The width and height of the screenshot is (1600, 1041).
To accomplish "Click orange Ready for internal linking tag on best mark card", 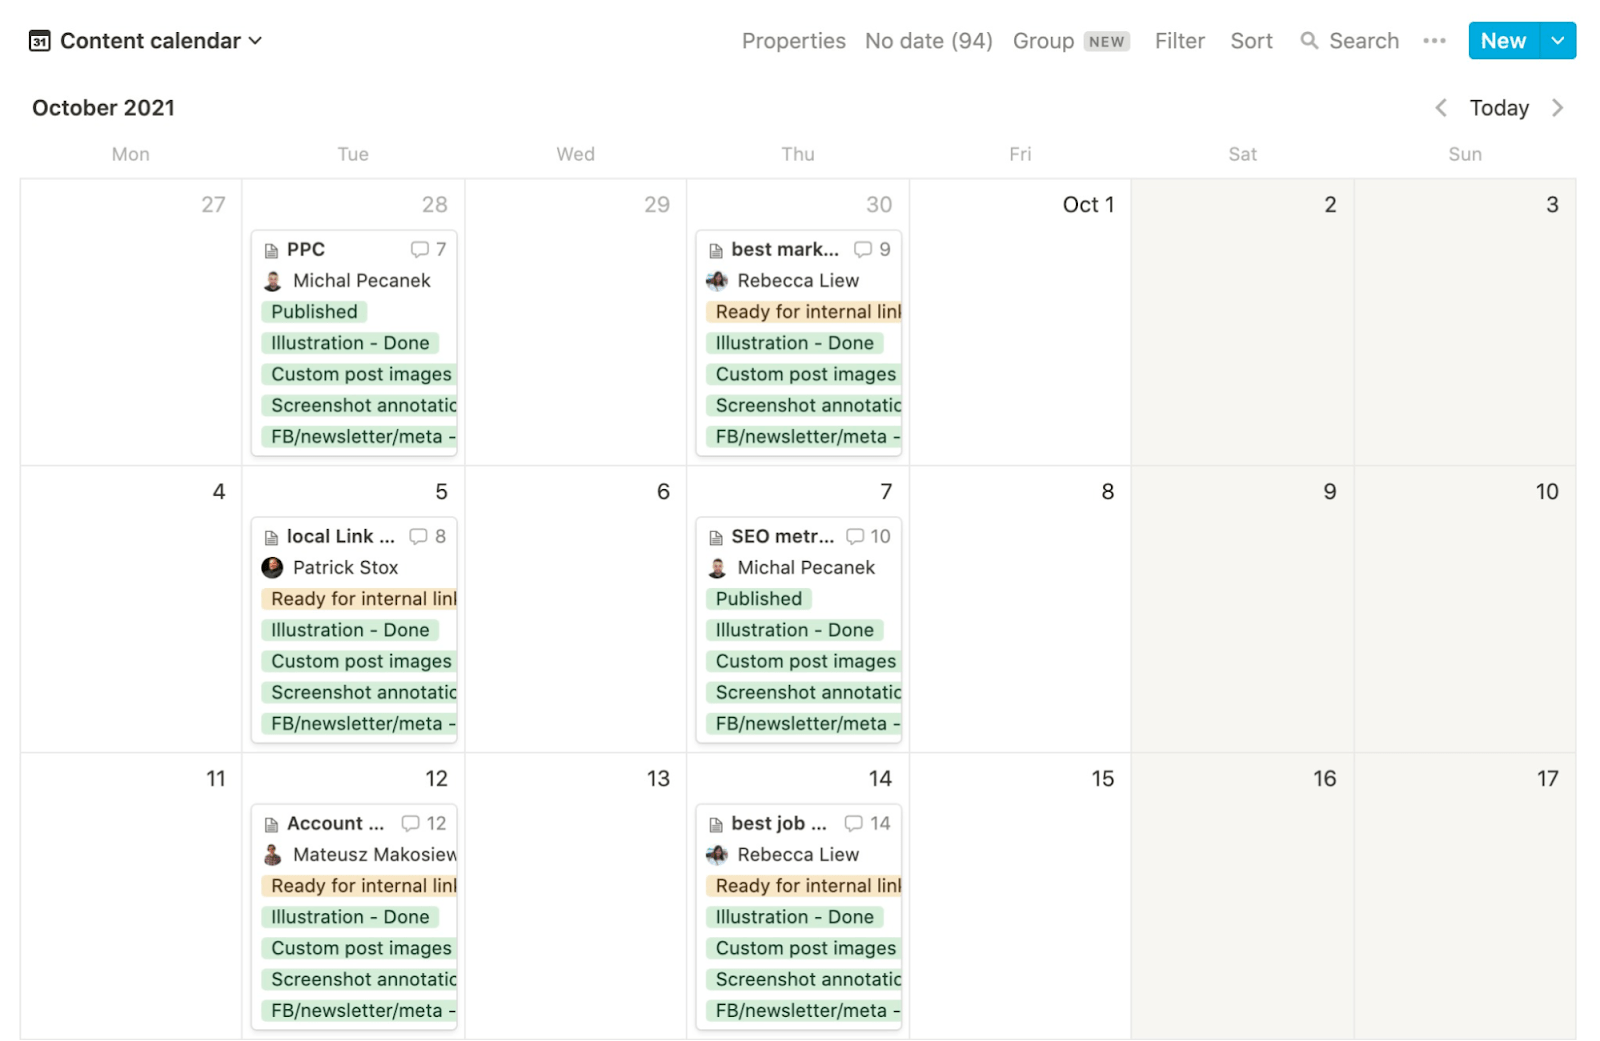I will pos(806,312).
